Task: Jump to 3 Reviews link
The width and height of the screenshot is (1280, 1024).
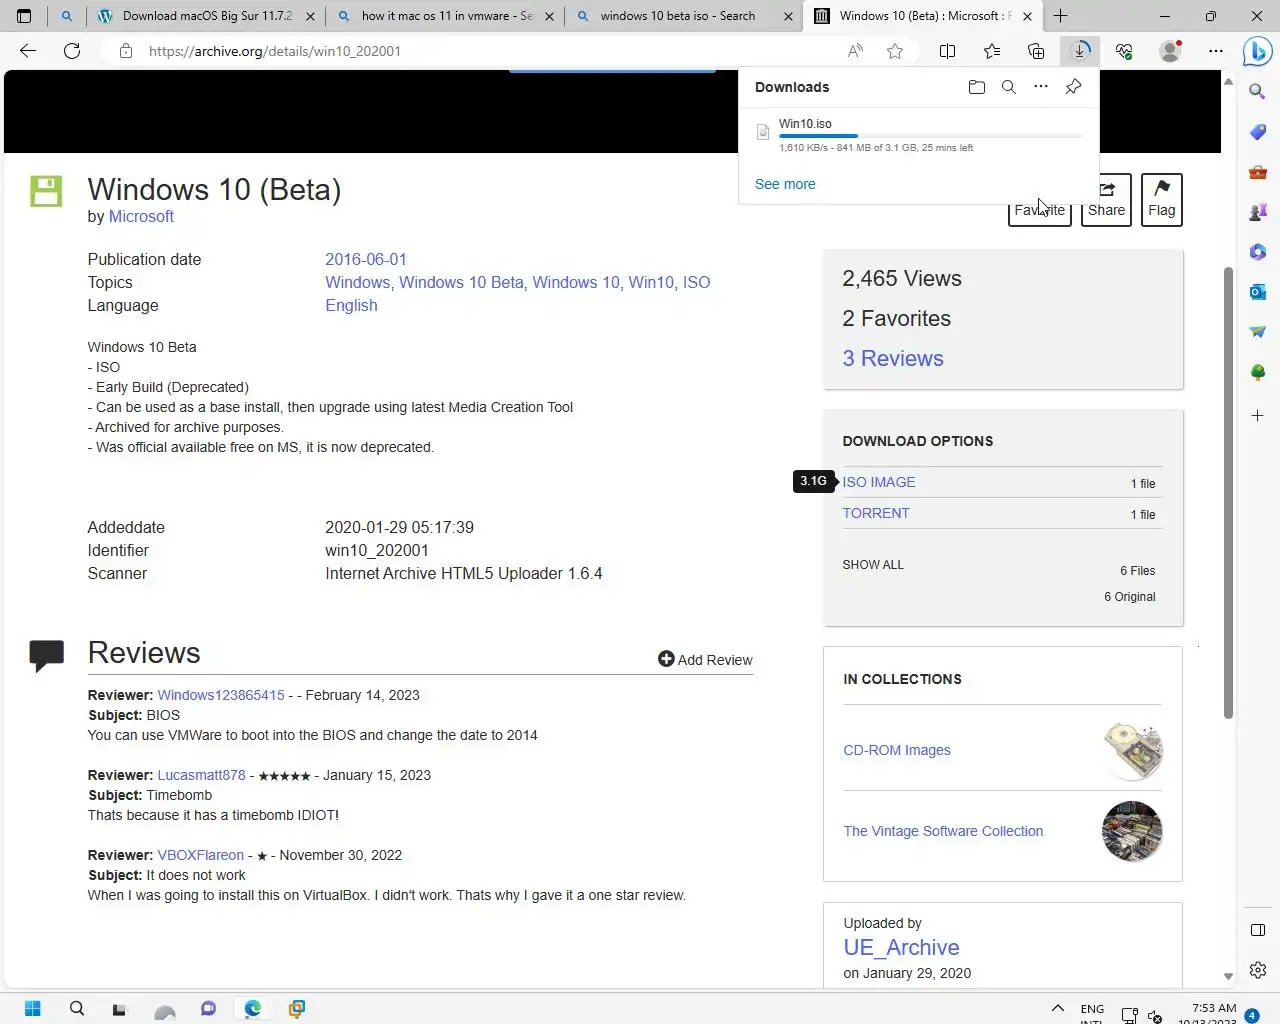Action: pyautogui.click(x=893, y=358)
